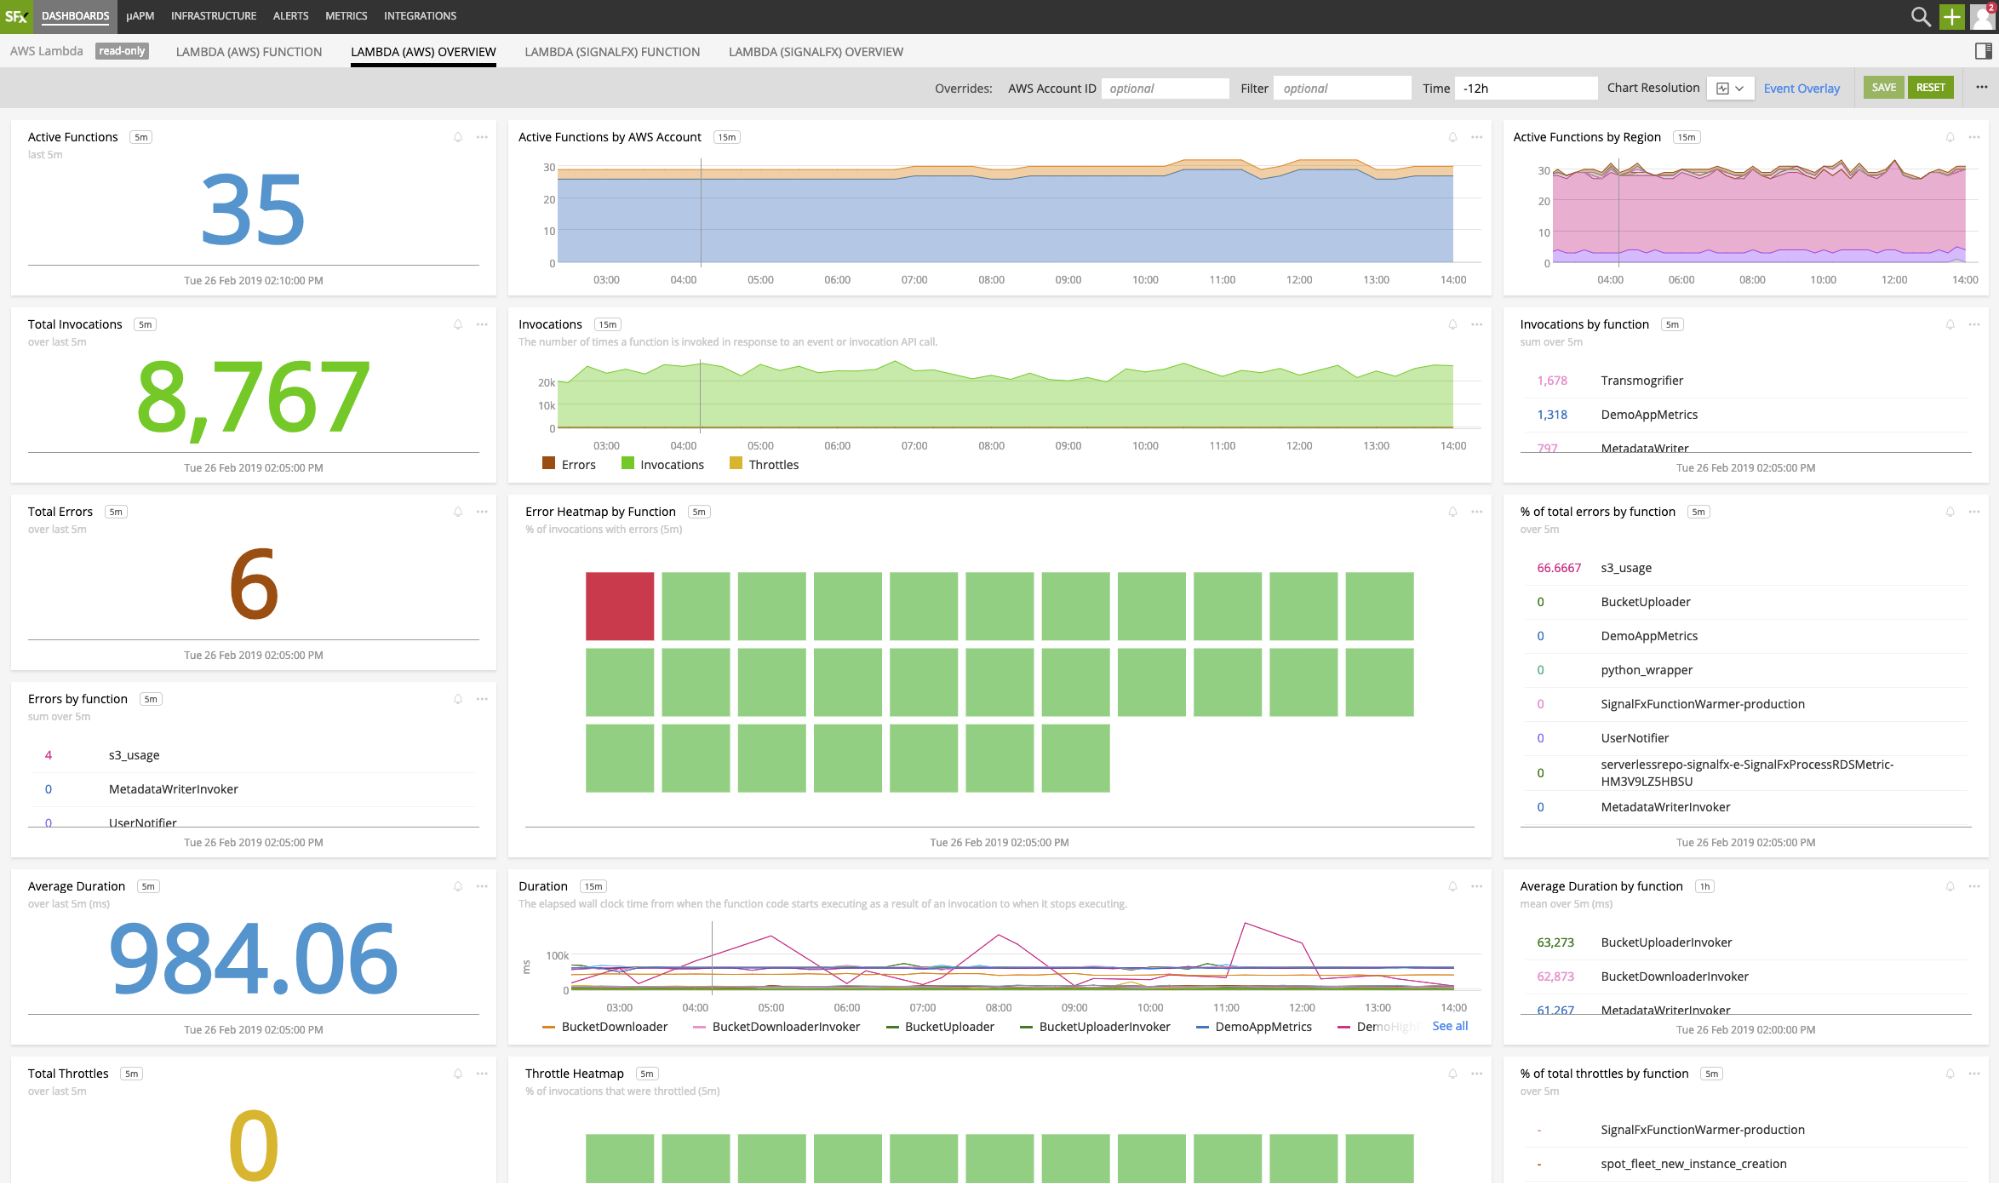Image resolution: width=1999 pixels, height=1184 pixels.
Task: Click the SFx logo home icon
Action: click(16, 16)
